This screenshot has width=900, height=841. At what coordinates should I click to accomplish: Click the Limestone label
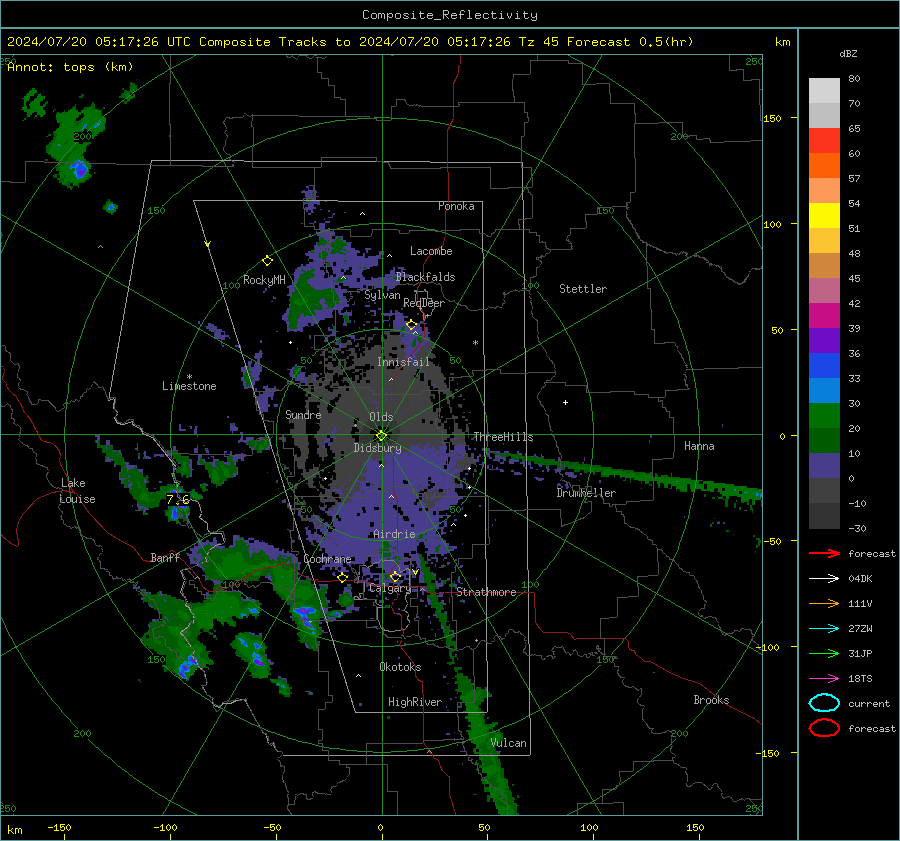pyautogui.click(x=189, y=386)
